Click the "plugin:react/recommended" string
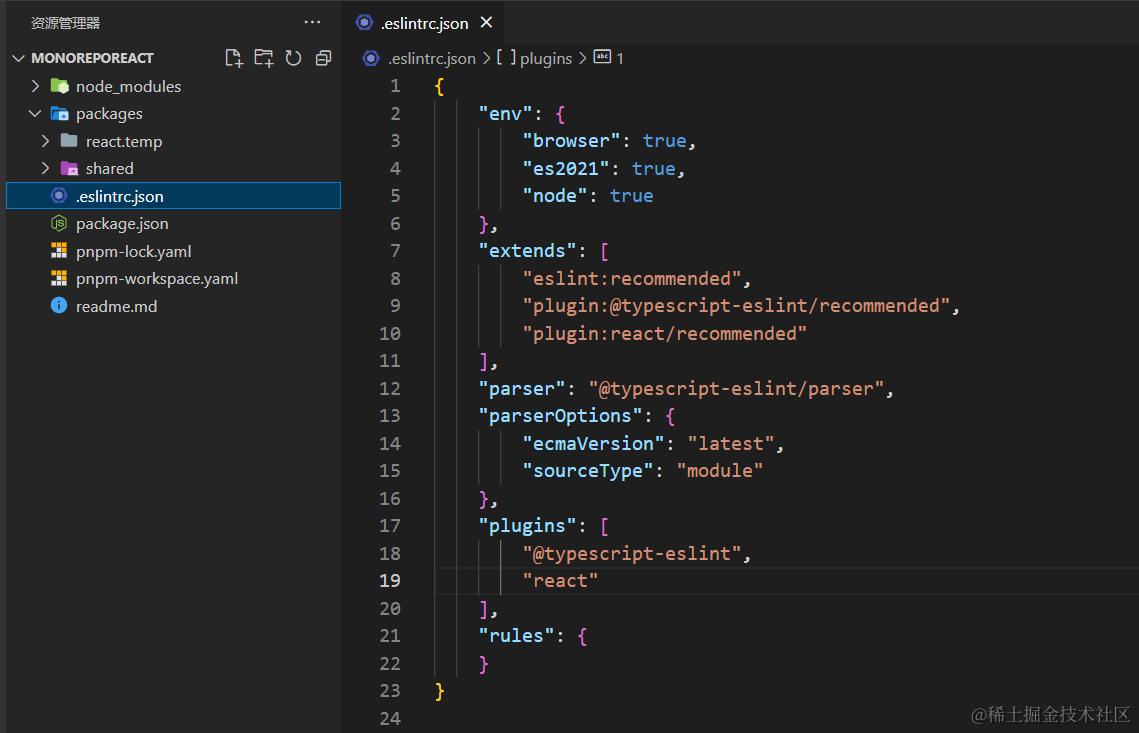Screen dimensions: 1139x733 pyautogui.click(x=665, y=334)
